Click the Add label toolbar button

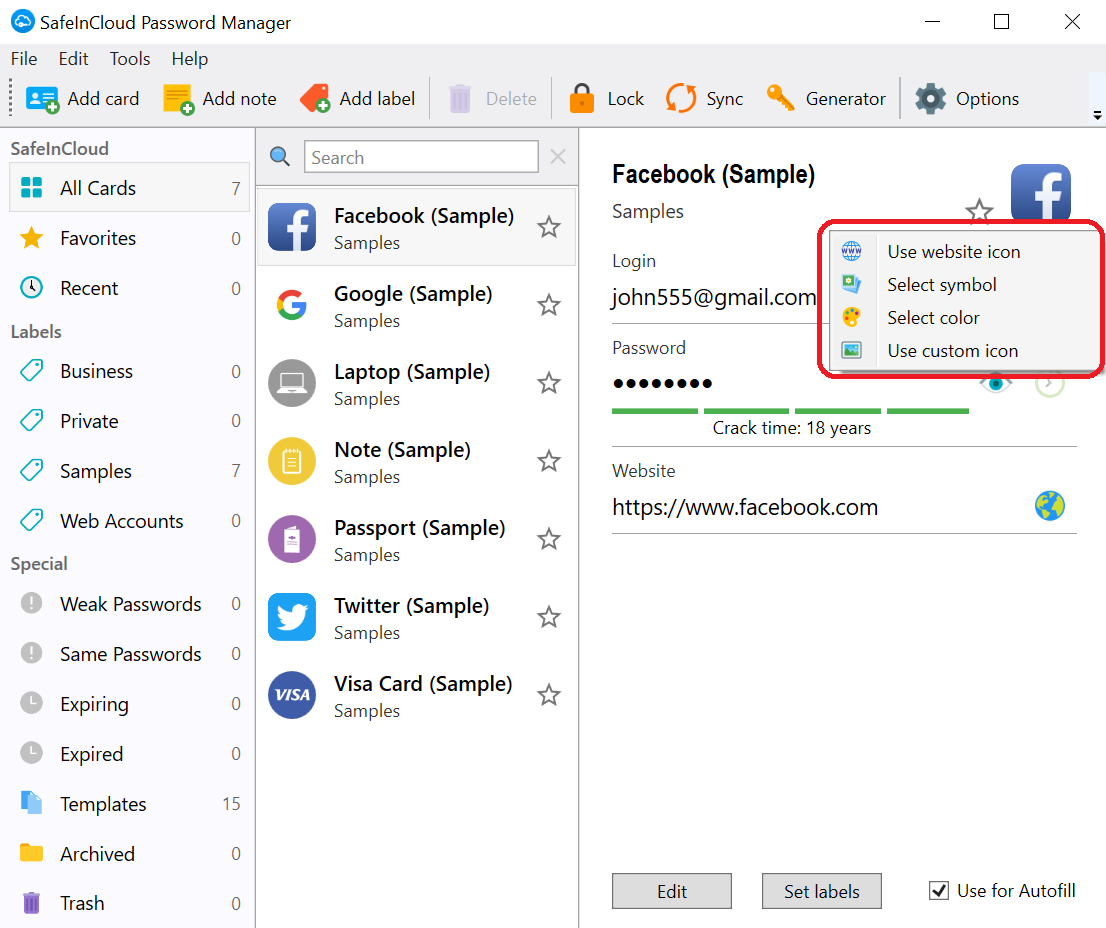(x=358, y=99)
